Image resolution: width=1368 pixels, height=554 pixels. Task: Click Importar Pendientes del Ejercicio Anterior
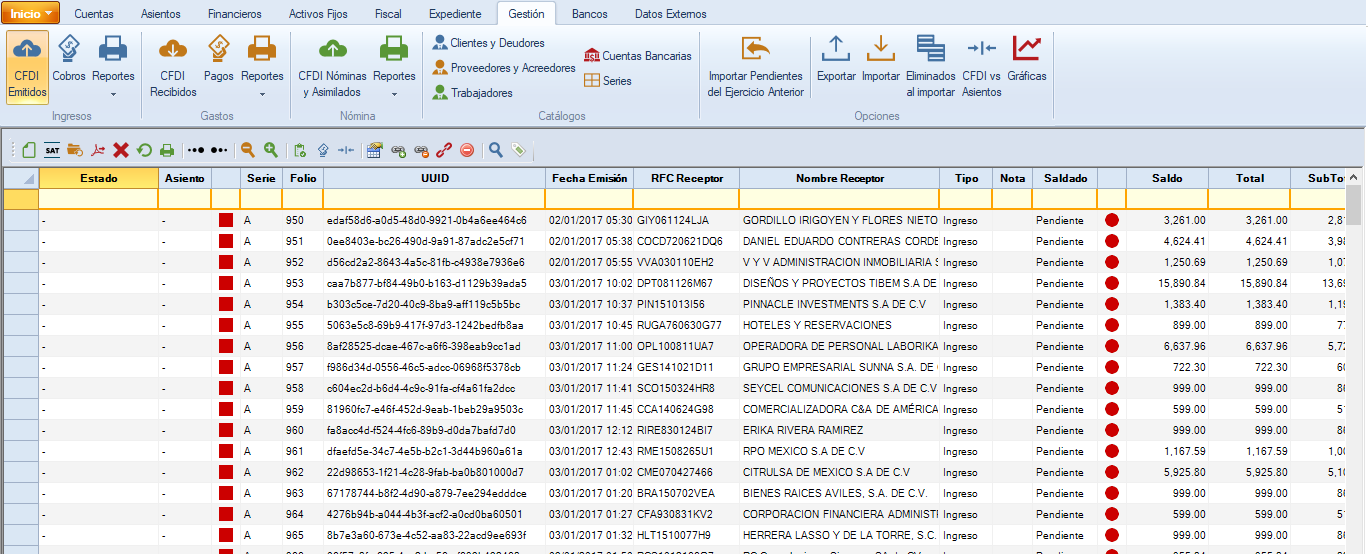pos(755,67)
